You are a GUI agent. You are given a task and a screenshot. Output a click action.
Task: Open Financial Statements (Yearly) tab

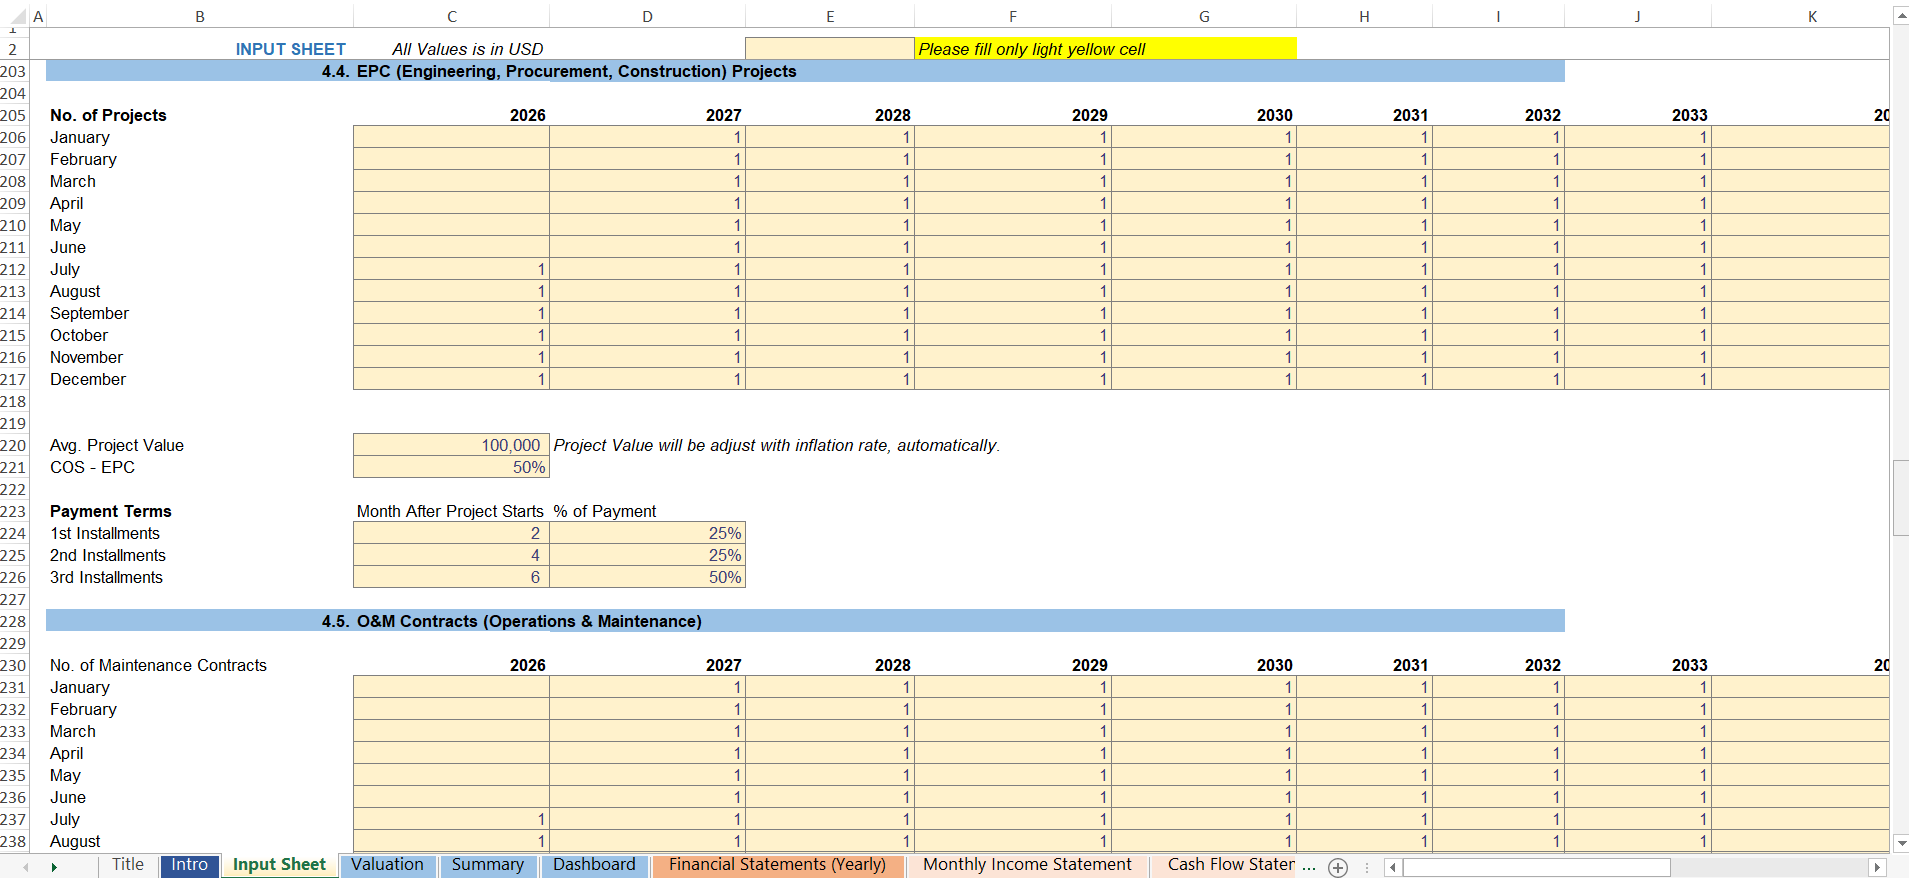[777, 865]
